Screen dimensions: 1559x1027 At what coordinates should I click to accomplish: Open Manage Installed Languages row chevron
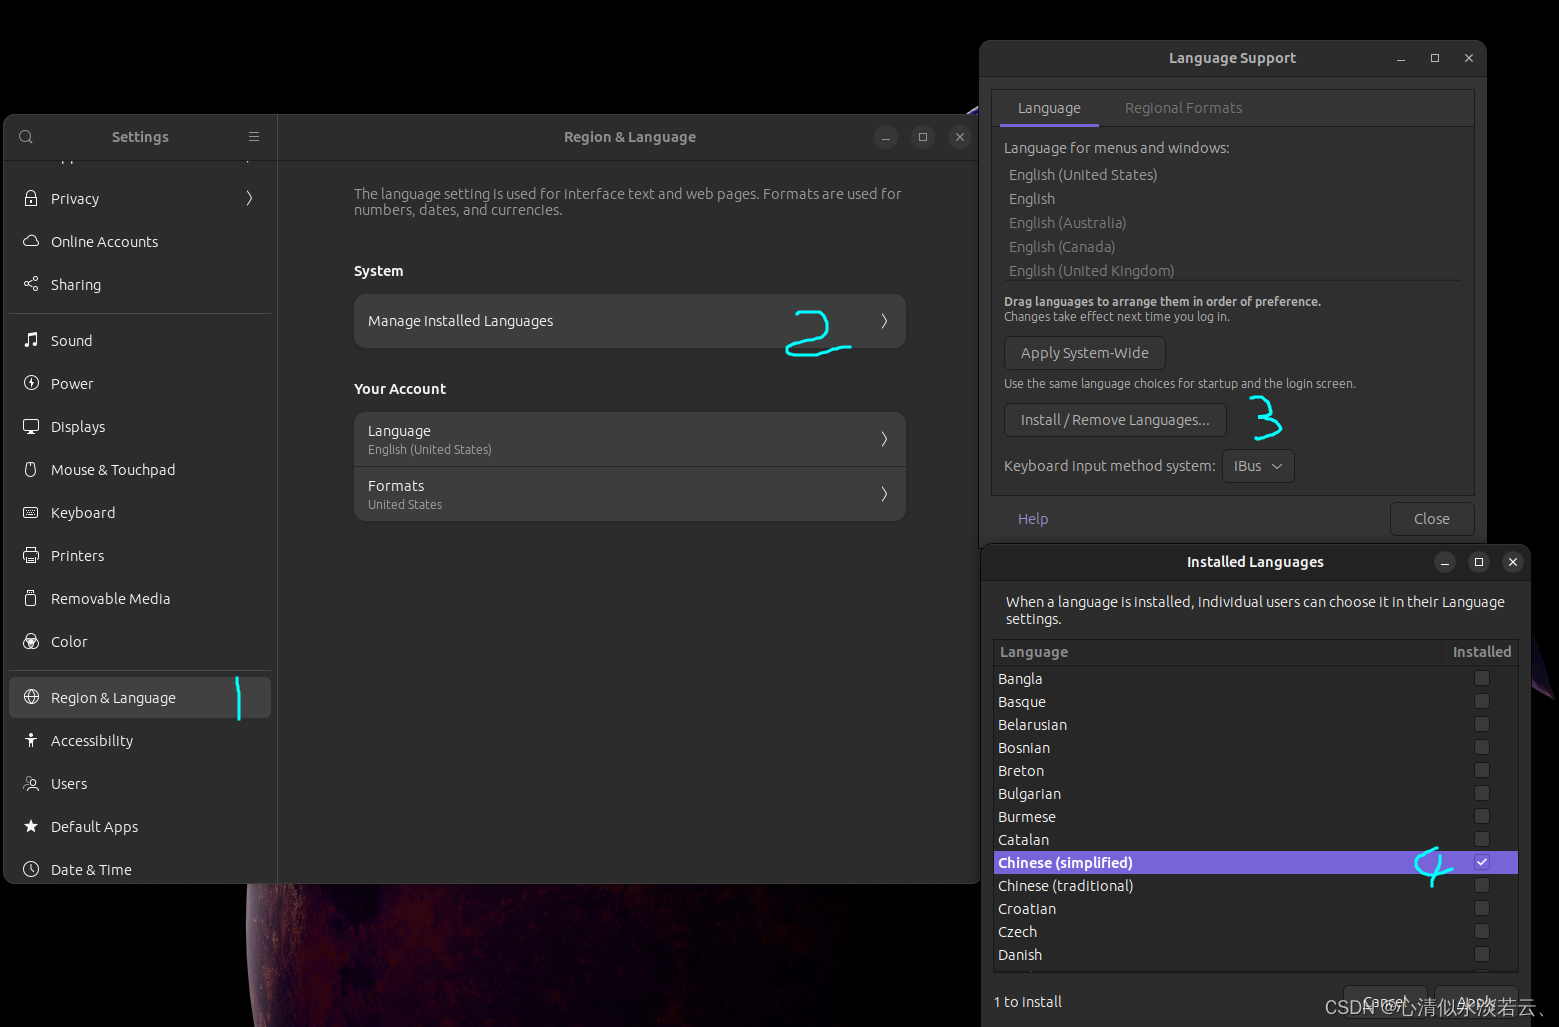884,321
